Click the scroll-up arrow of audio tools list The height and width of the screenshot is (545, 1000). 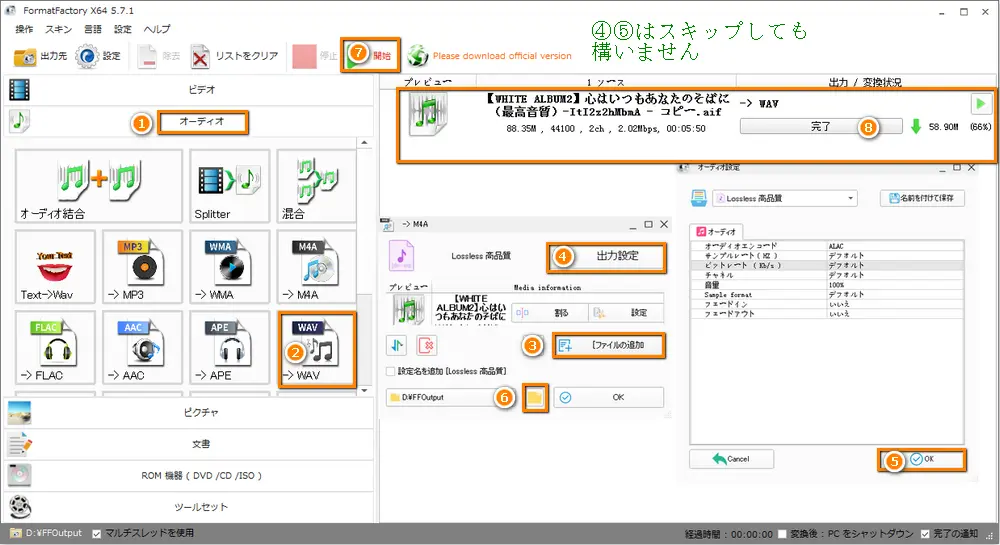tap(364, 142)
